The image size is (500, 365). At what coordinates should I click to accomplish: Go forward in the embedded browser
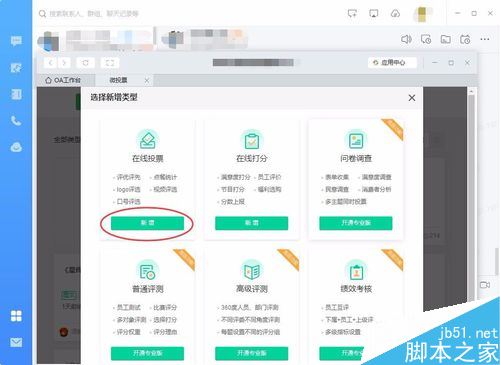(x=64, y=63)
